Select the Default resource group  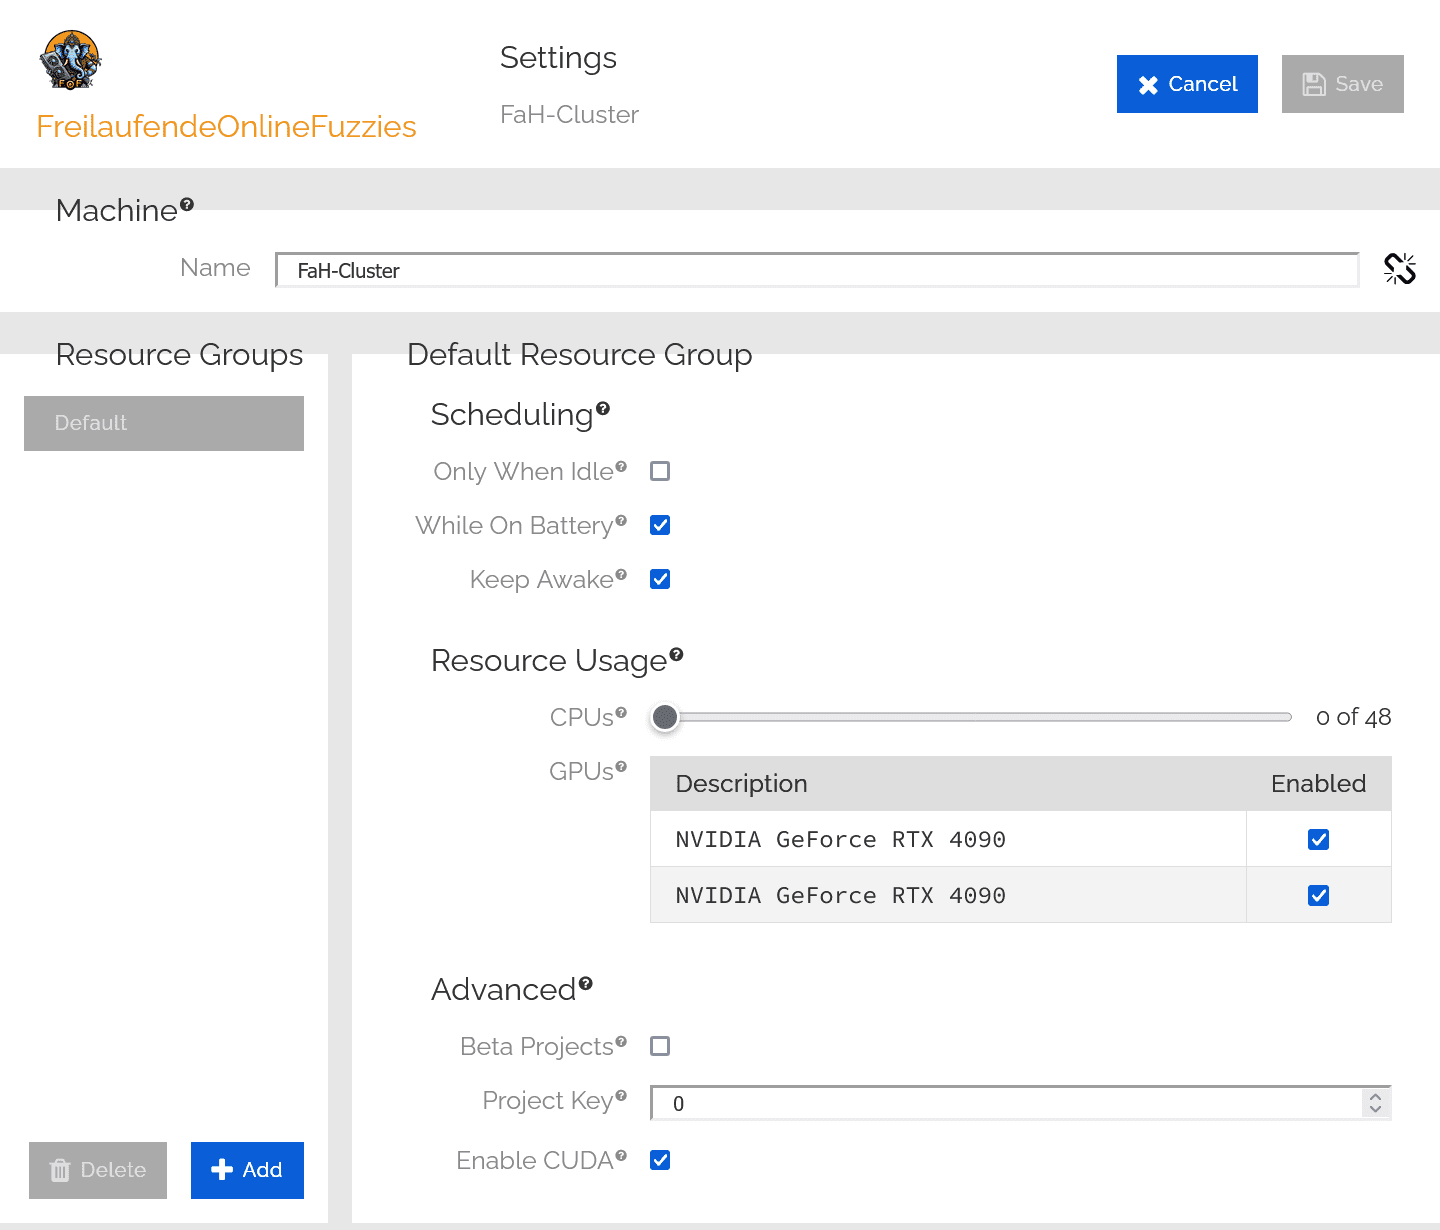164,423
